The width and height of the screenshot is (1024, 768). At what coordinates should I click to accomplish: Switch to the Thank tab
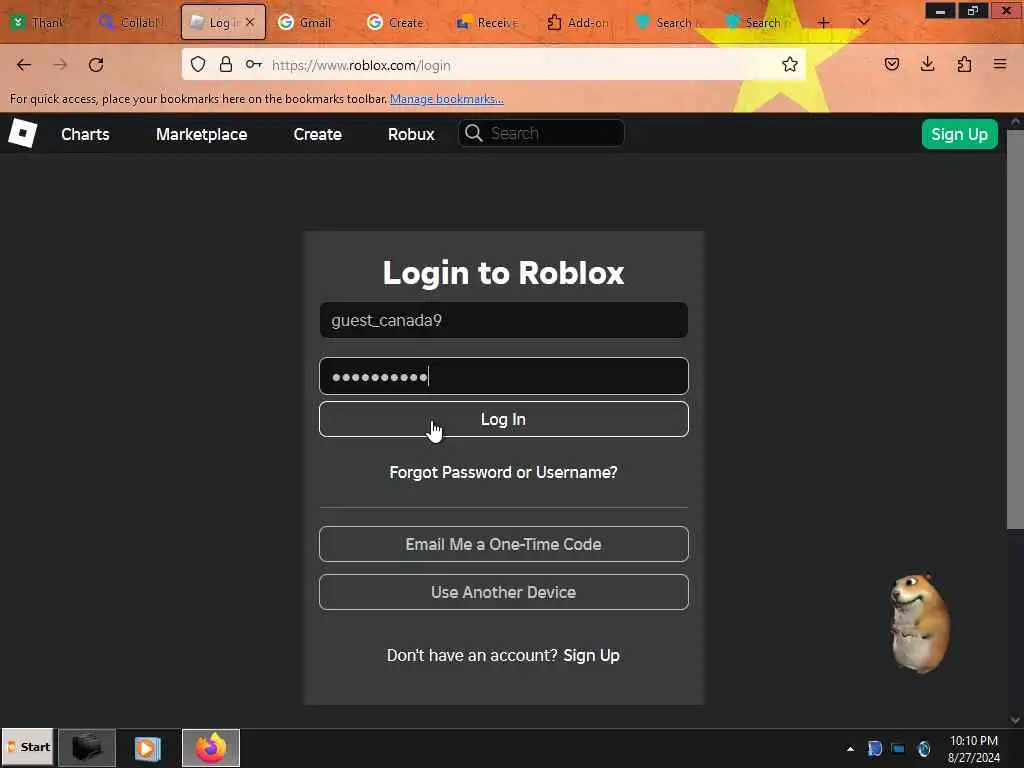point(39,22)
